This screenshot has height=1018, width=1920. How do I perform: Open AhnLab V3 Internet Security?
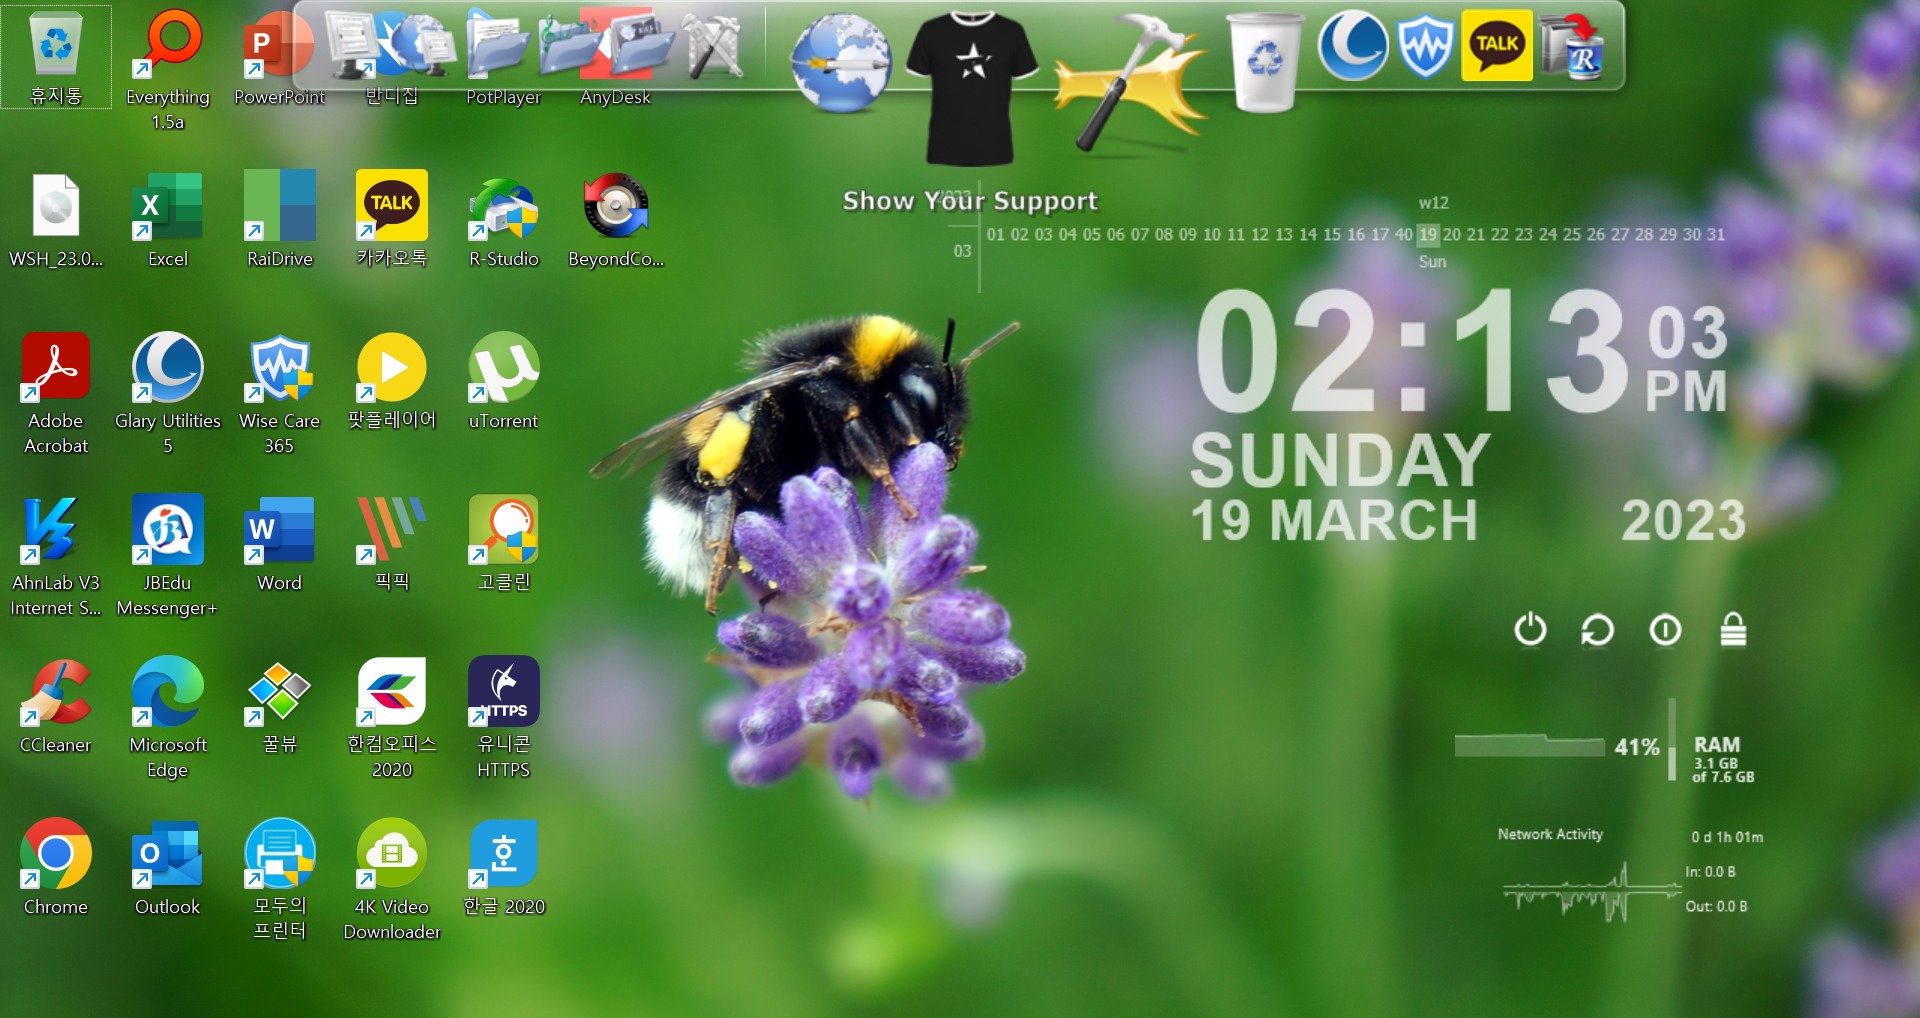[56, 556]
